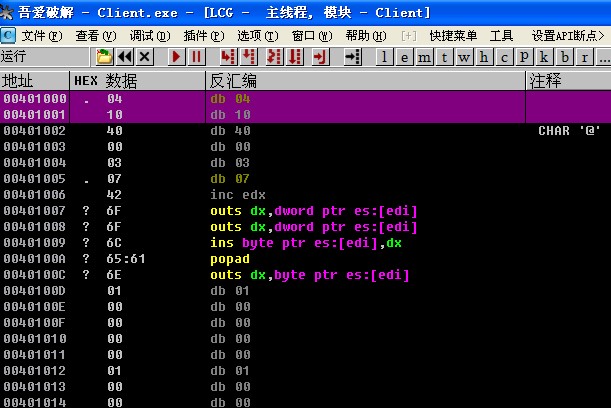The height and width of the screenshot is (408, 611).
Task: Open windows list with 'w' button
Action: 464,57
